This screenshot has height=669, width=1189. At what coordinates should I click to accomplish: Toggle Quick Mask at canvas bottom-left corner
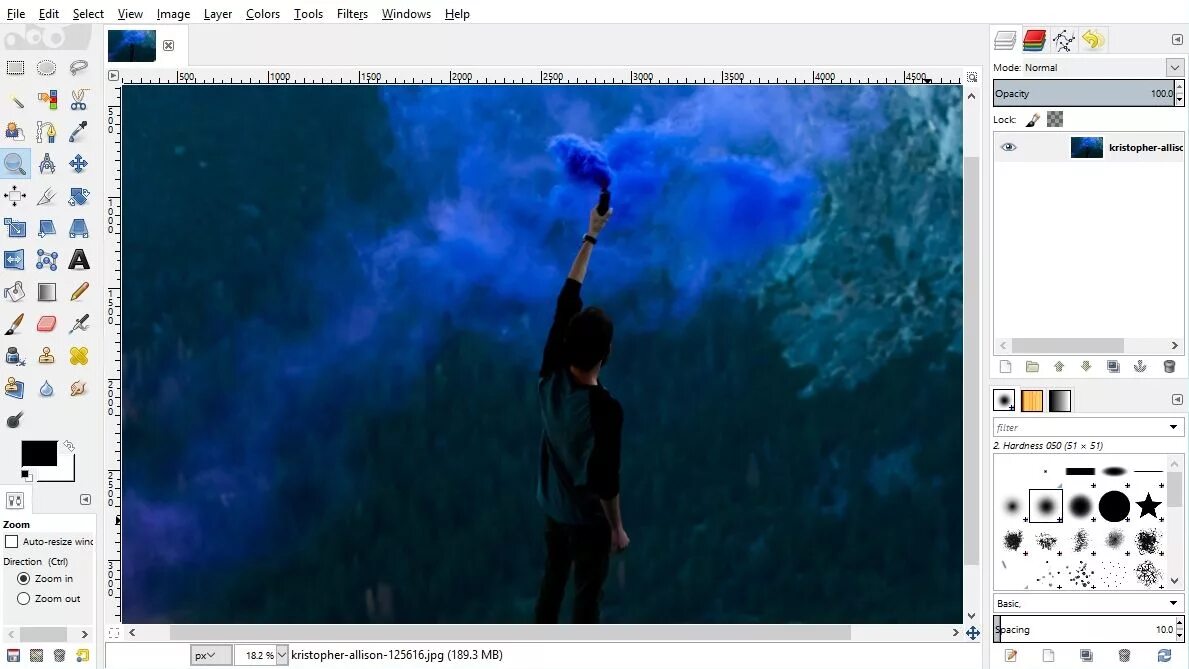[114, 633]
